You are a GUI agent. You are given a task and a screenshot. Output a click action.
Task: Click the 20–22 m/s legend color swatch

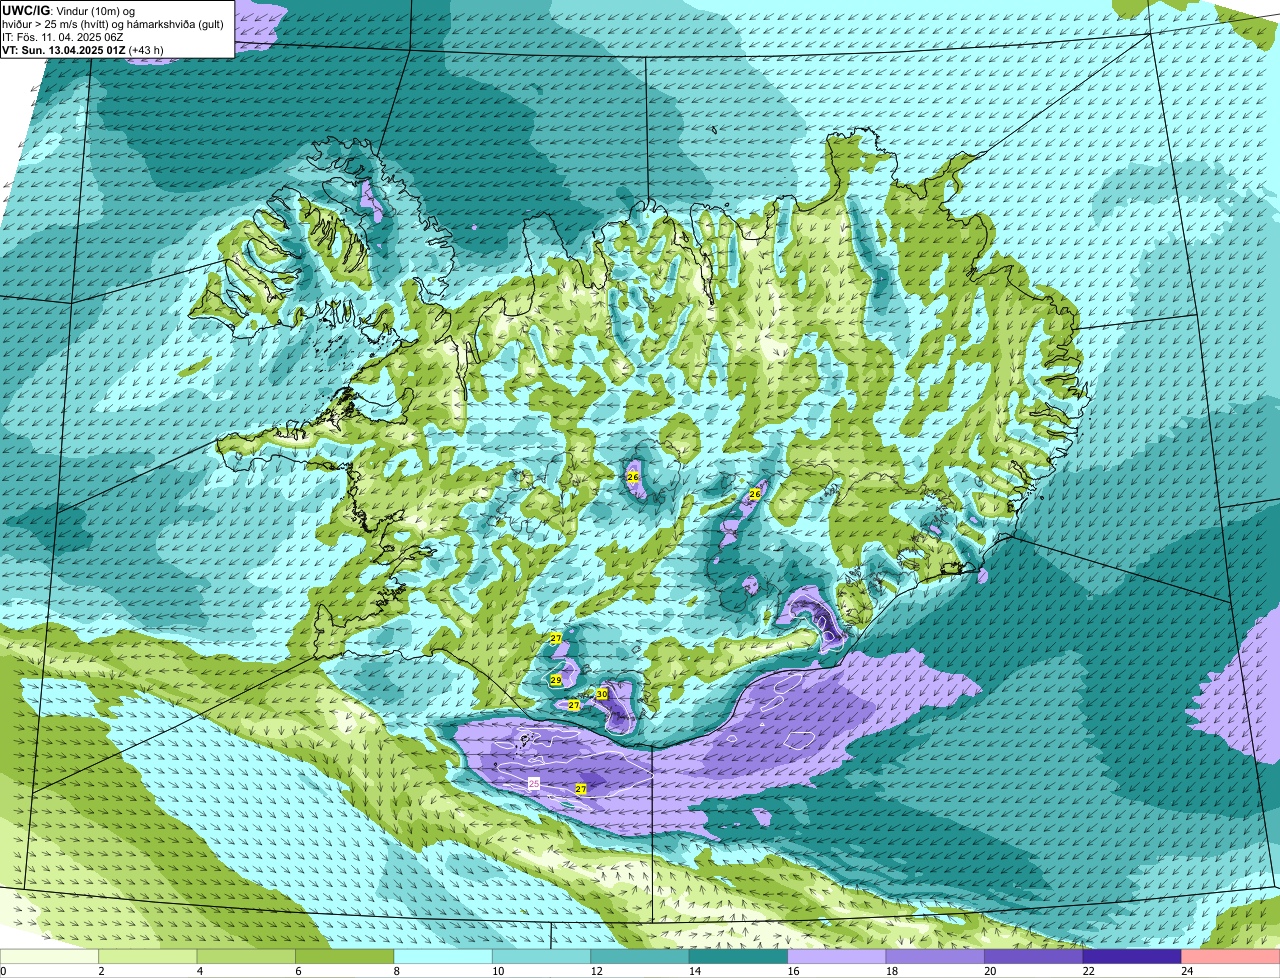(x=1034, y=957)
